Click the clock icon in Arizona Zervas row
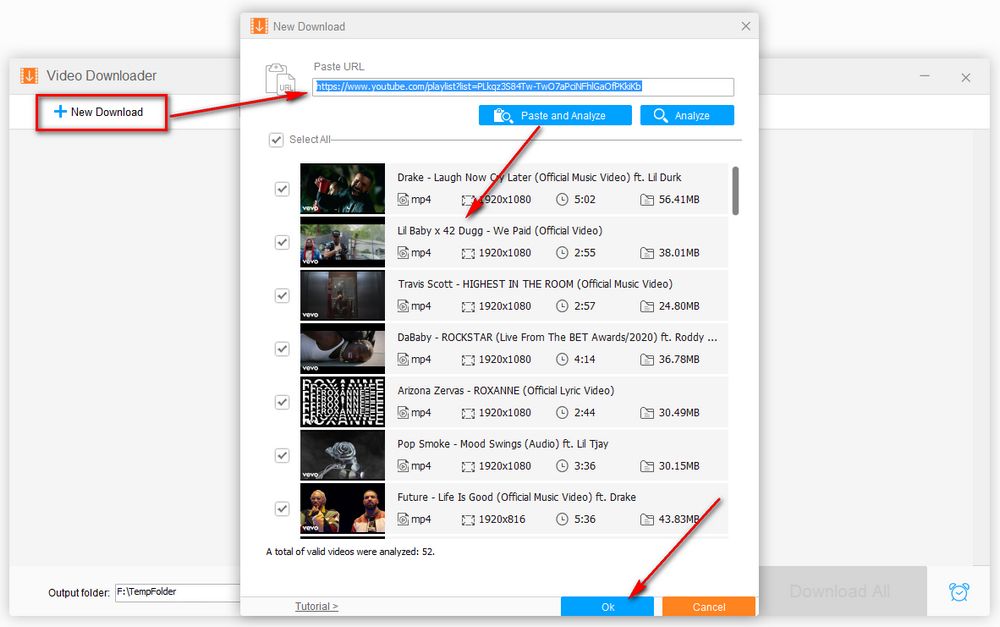Screen dimensions: 1000x627 pyautogui.click(x=562, y=413)
